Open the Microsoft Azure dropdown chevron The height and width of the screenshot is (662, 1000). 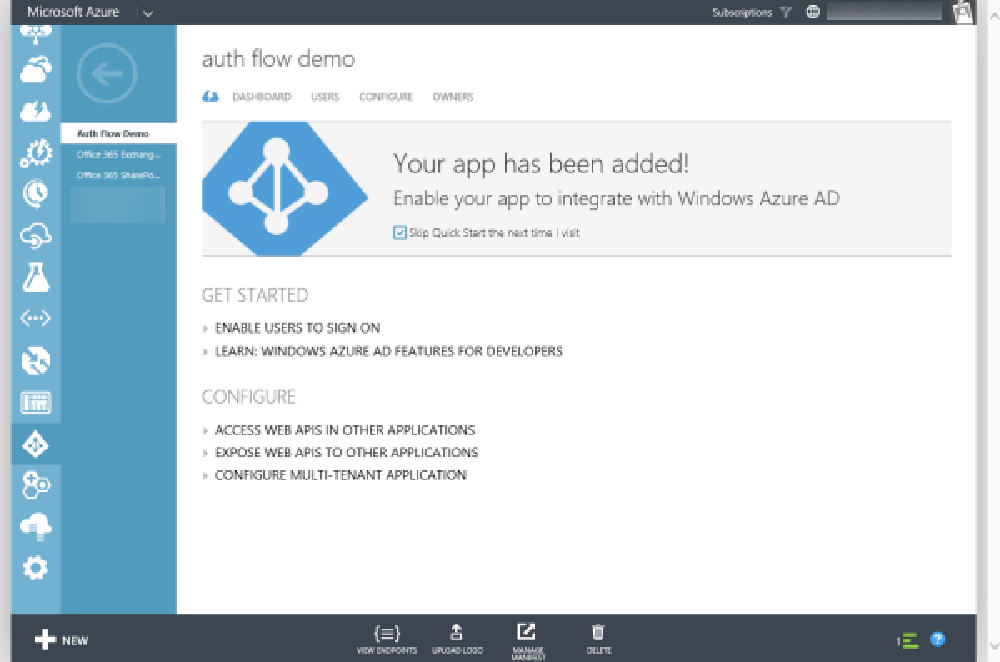(148, 13)
